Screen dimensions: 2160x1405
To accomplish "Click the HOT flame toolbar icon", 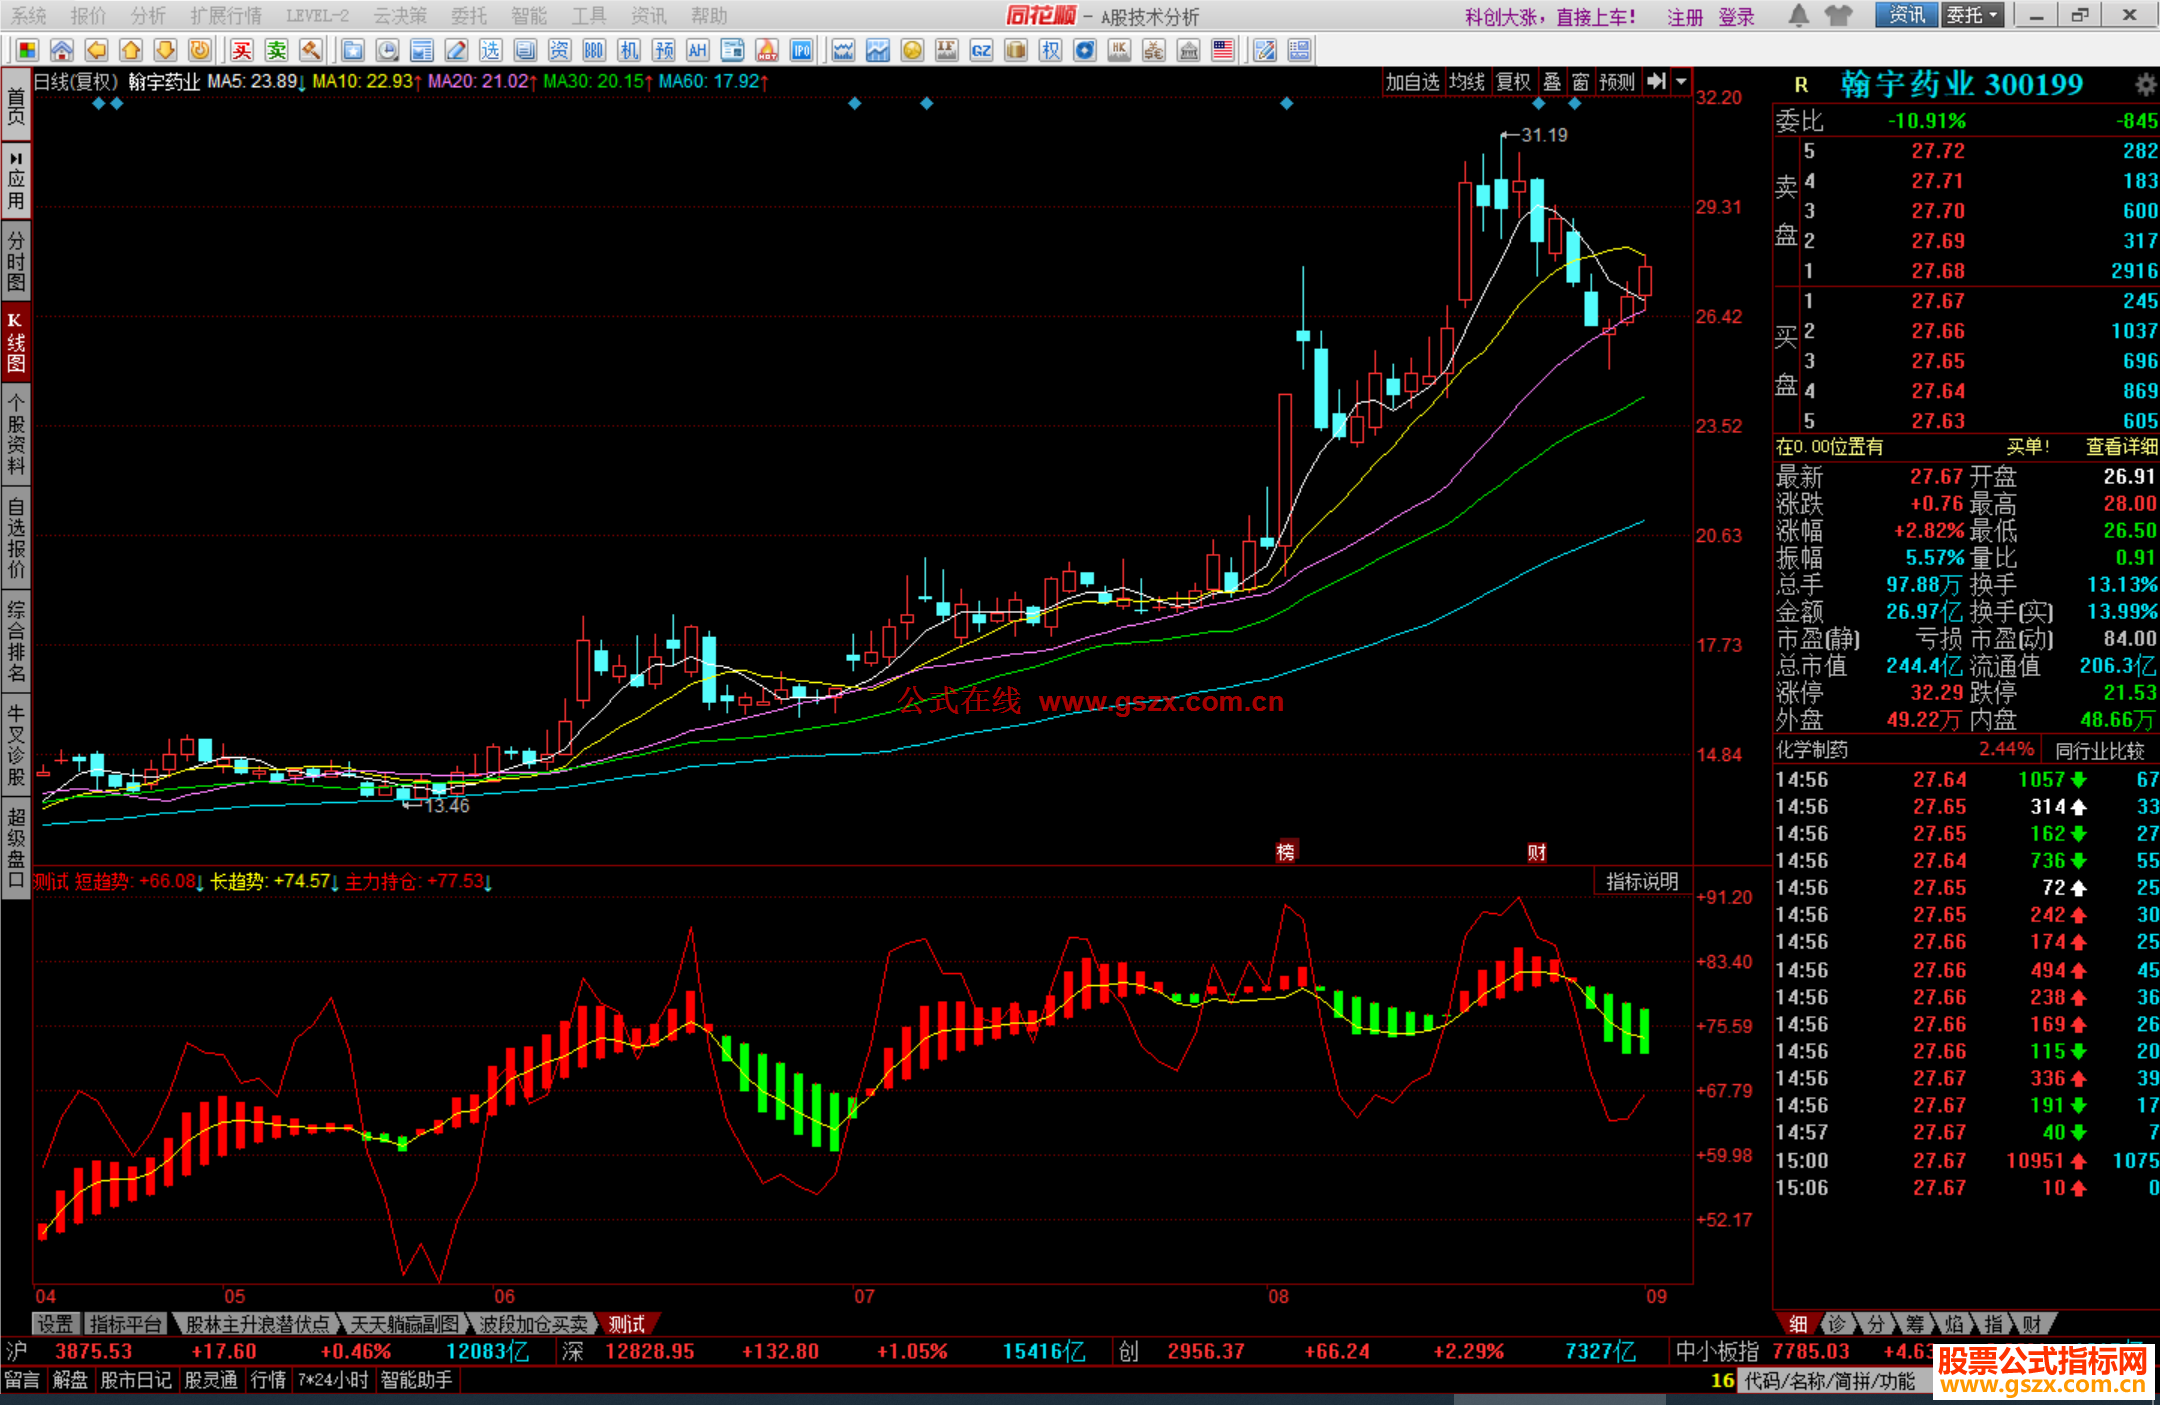I will (x=767, y=51).
